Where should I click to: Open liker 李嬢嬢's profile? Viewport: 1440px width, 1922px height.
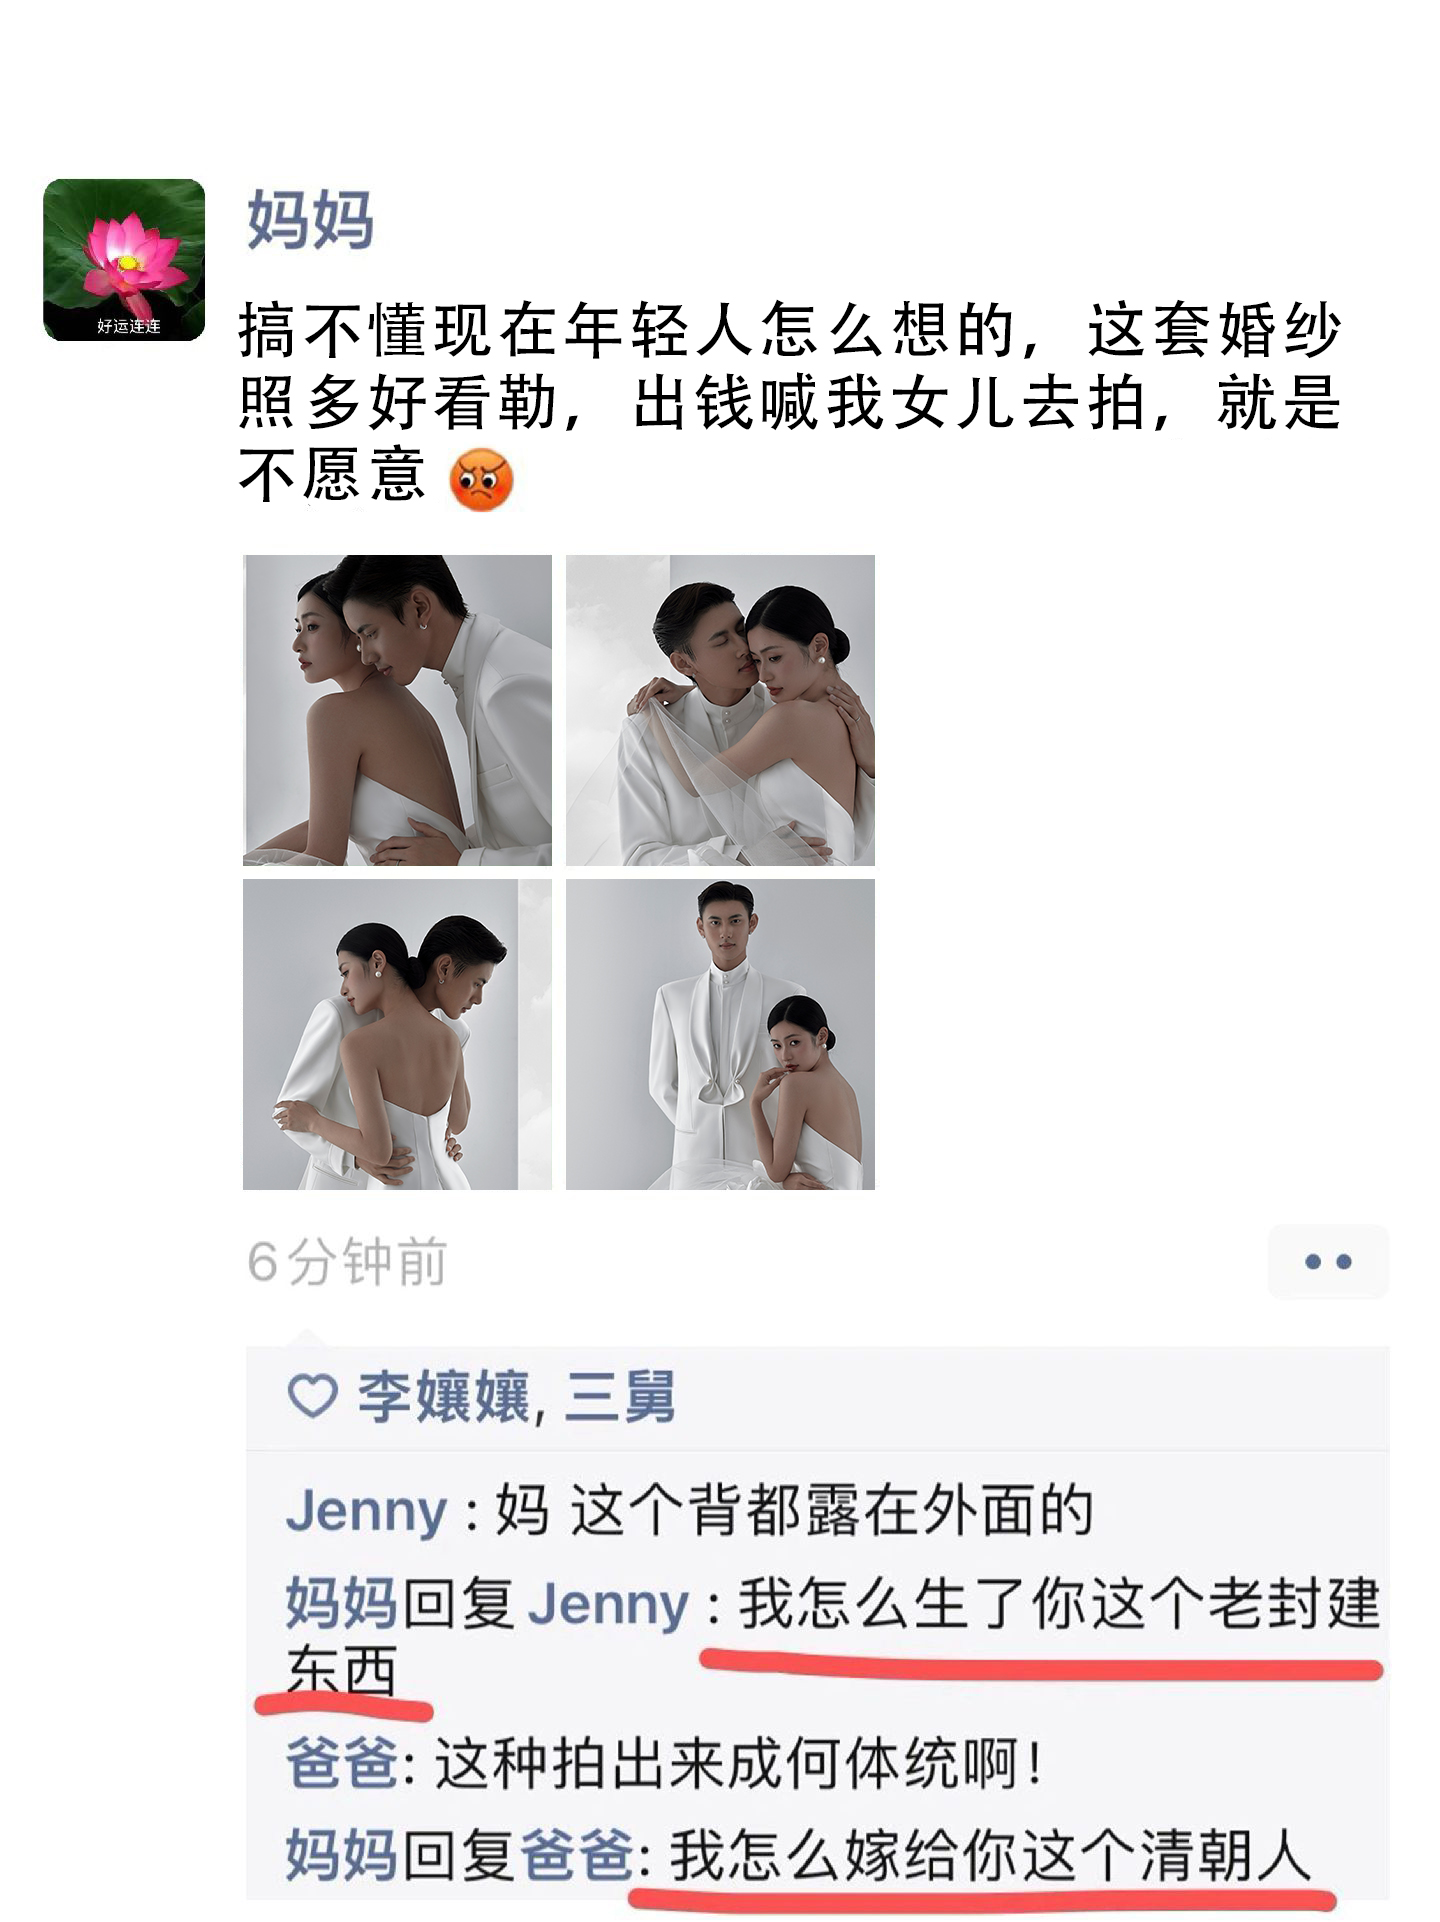coord(444,1397)
